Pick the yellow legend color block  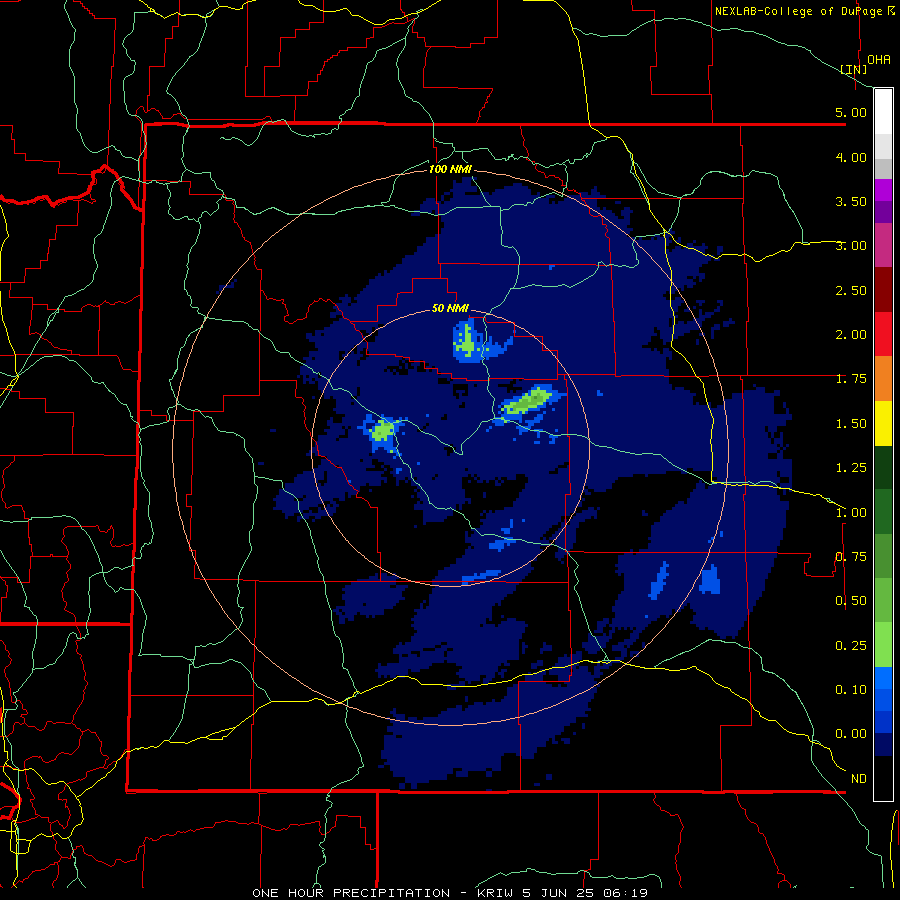point(883,423)
